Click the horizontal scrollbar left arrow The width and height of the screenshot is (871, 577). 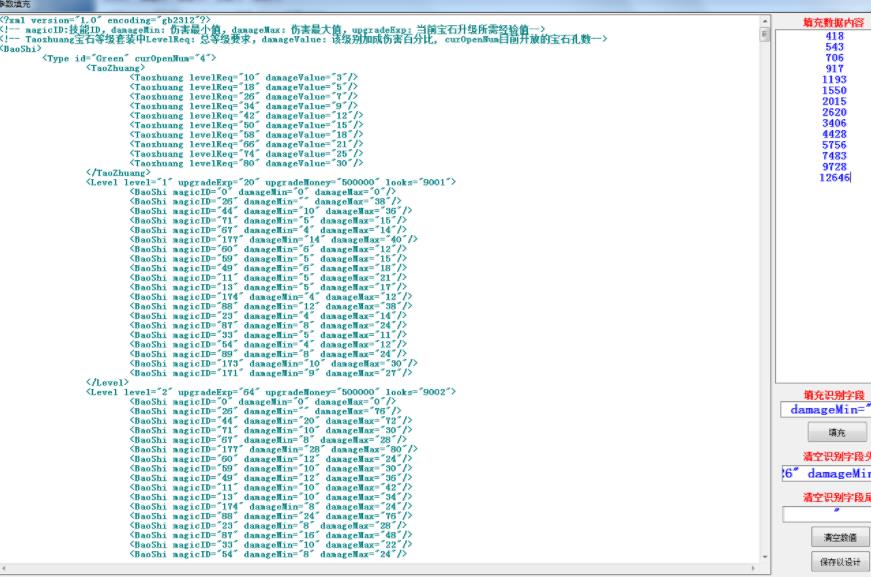tap(4, 568)
